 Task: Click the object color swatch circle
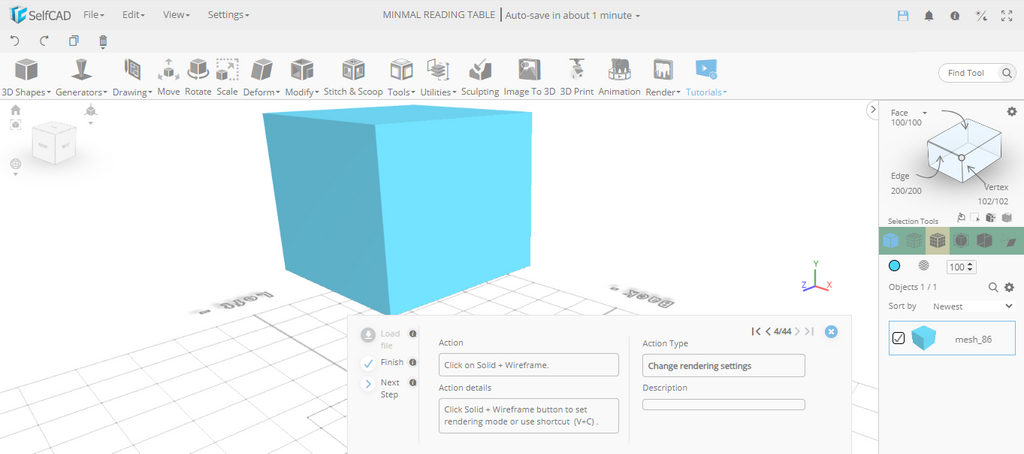click(895, 266)
